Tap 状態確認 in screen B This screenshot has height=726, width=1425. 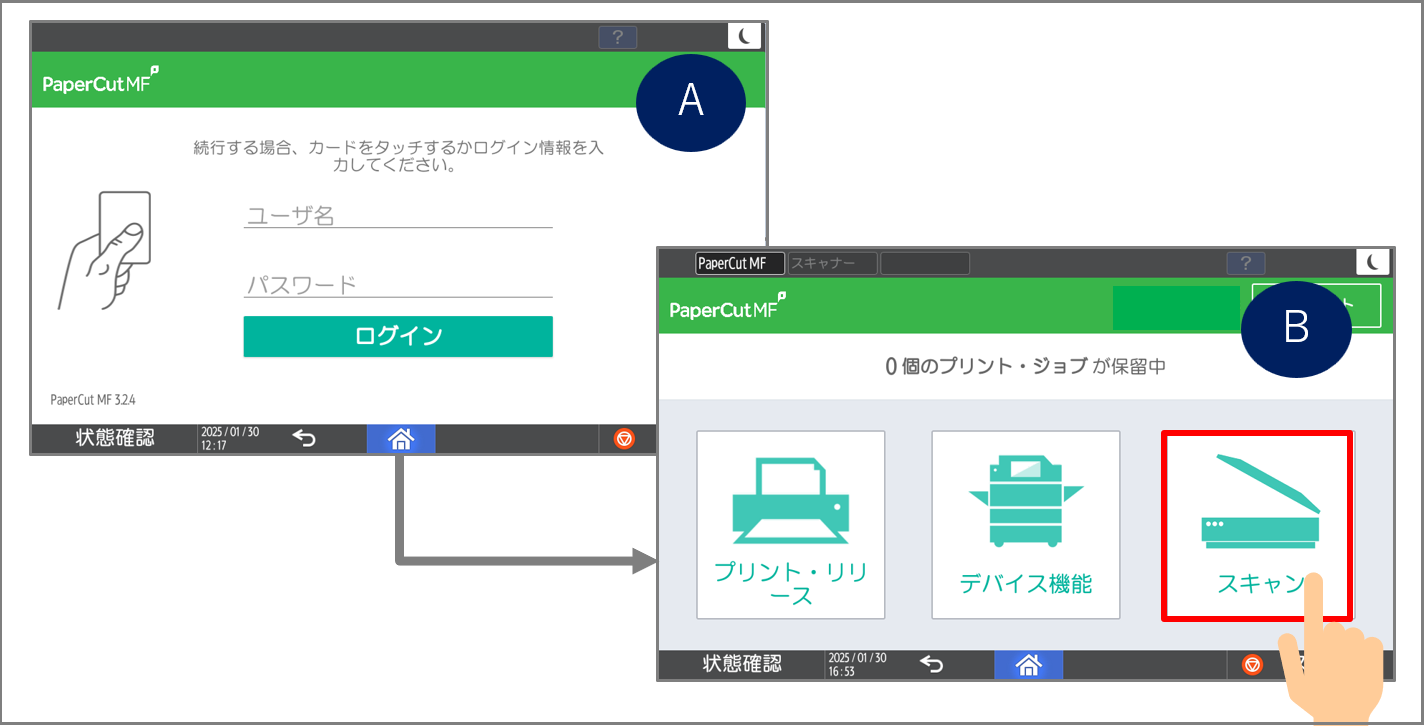(x=742, y=664)
